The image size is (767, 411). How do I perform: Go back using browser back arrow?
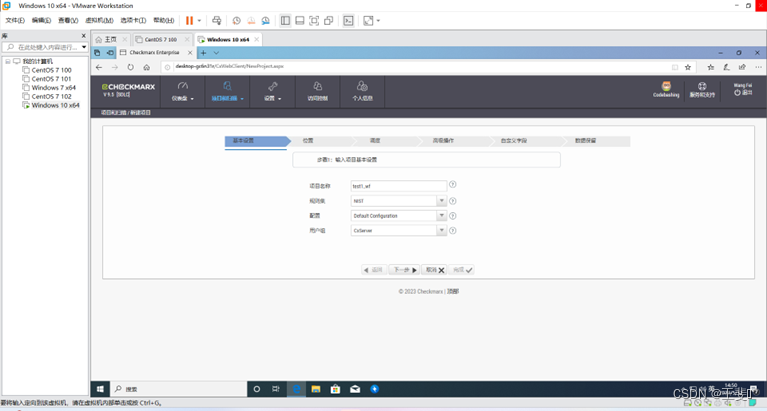[99, 67]
